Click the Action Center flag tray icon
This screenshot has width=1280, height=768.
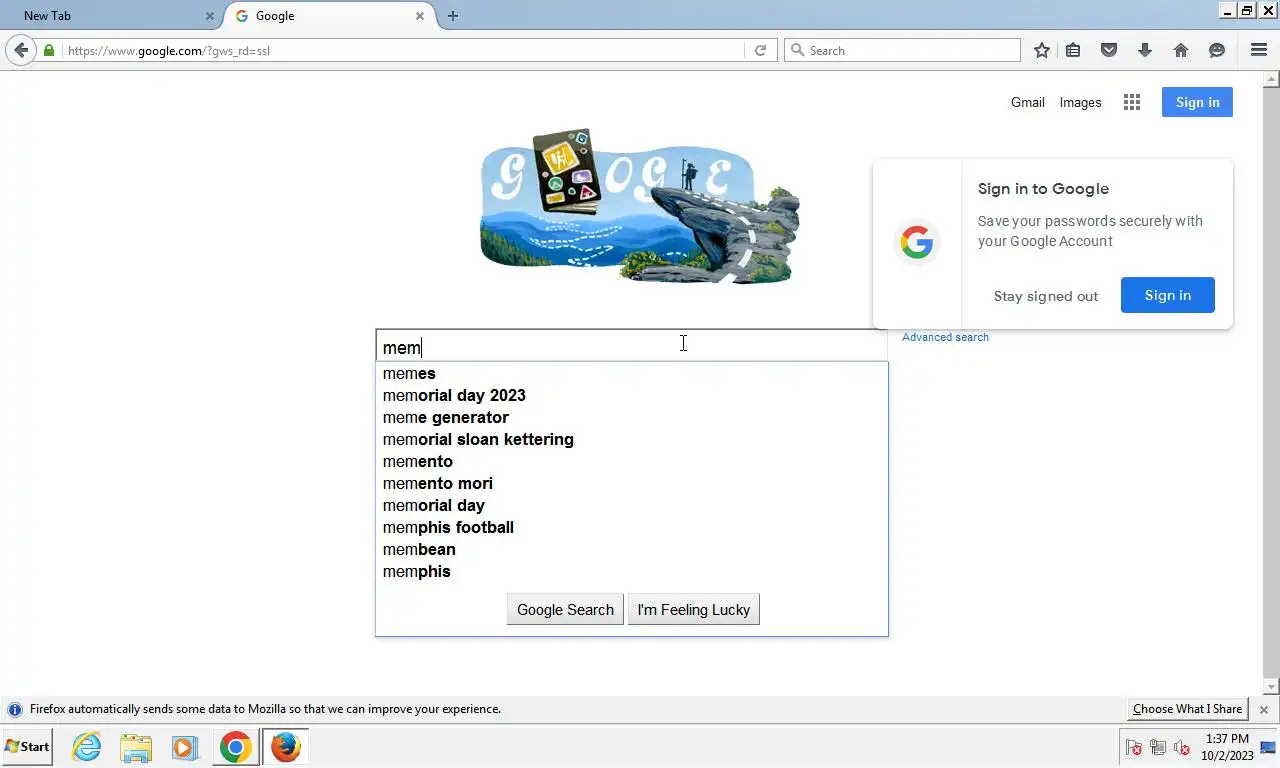click(1134, 747)
